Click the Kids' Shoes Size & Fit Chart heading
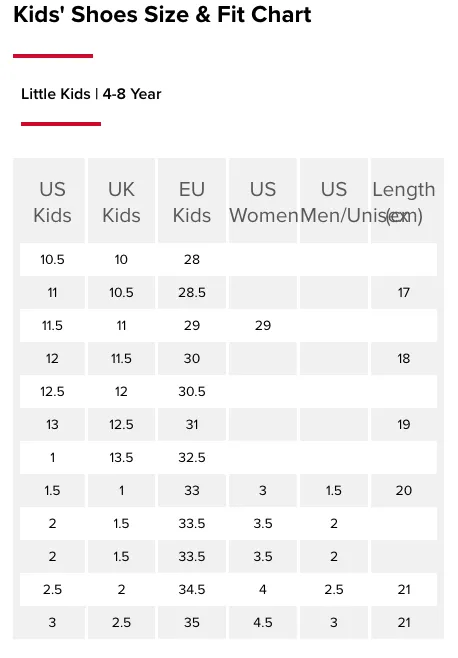458x658 pixels. click(x=162, y=15)
